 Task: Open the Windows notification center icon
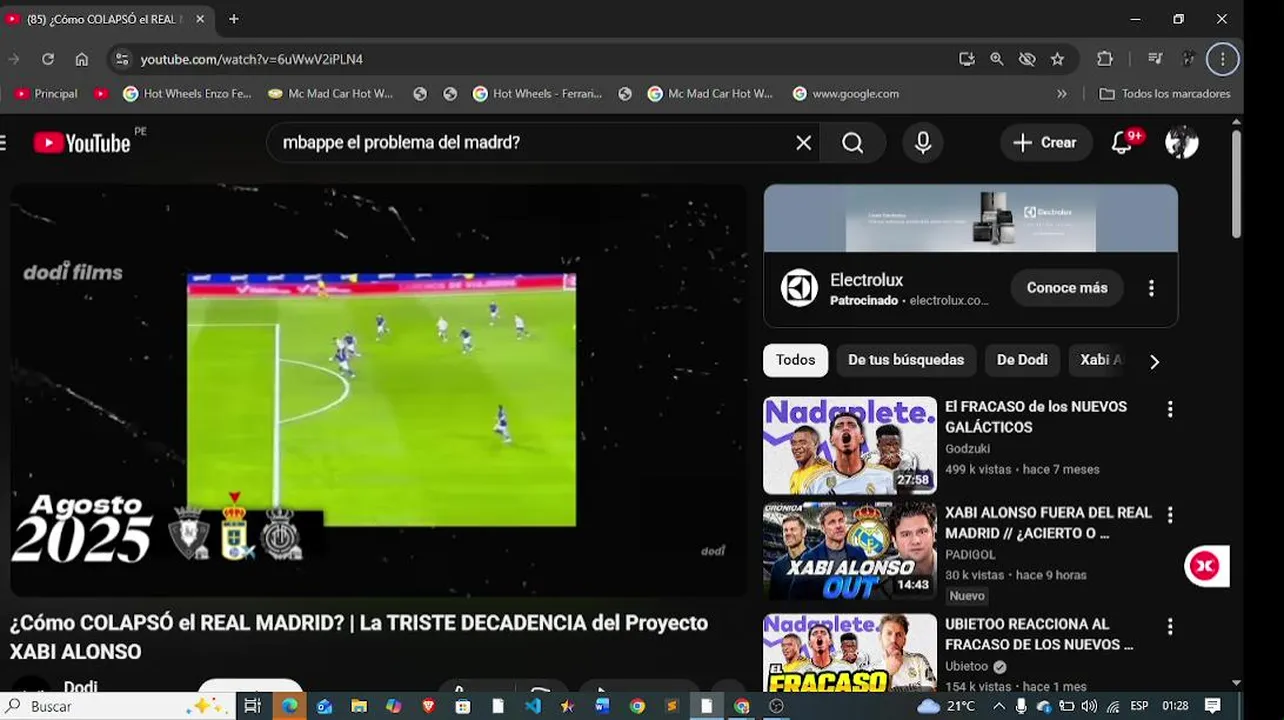pos(1212,706)
